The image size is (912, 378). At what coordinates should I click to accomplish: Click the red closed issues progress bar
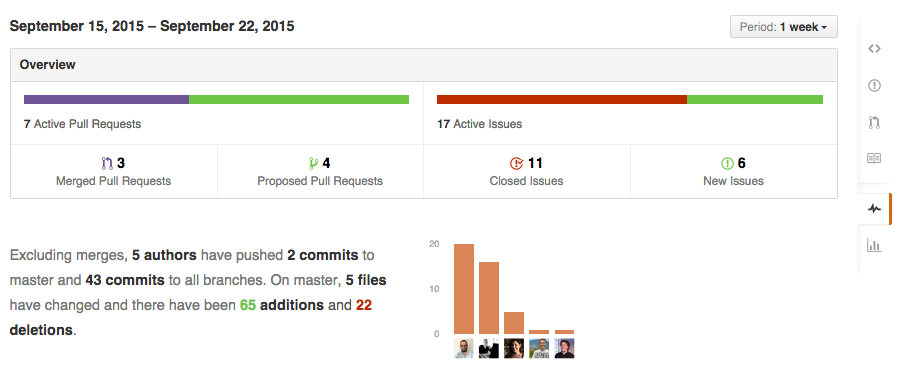pyautogui.click(x=562, y=99)
